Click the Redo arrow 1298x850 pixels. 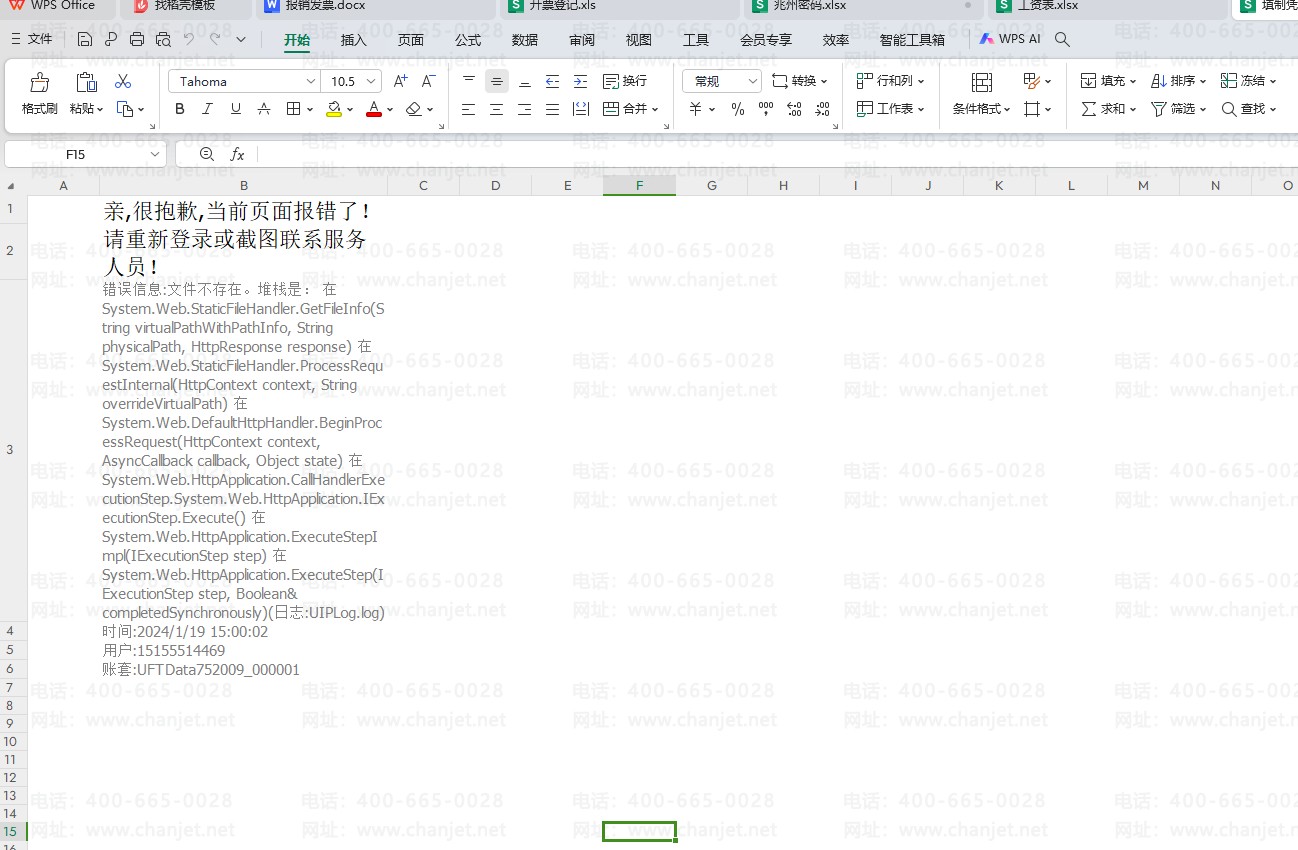(215, 40)
